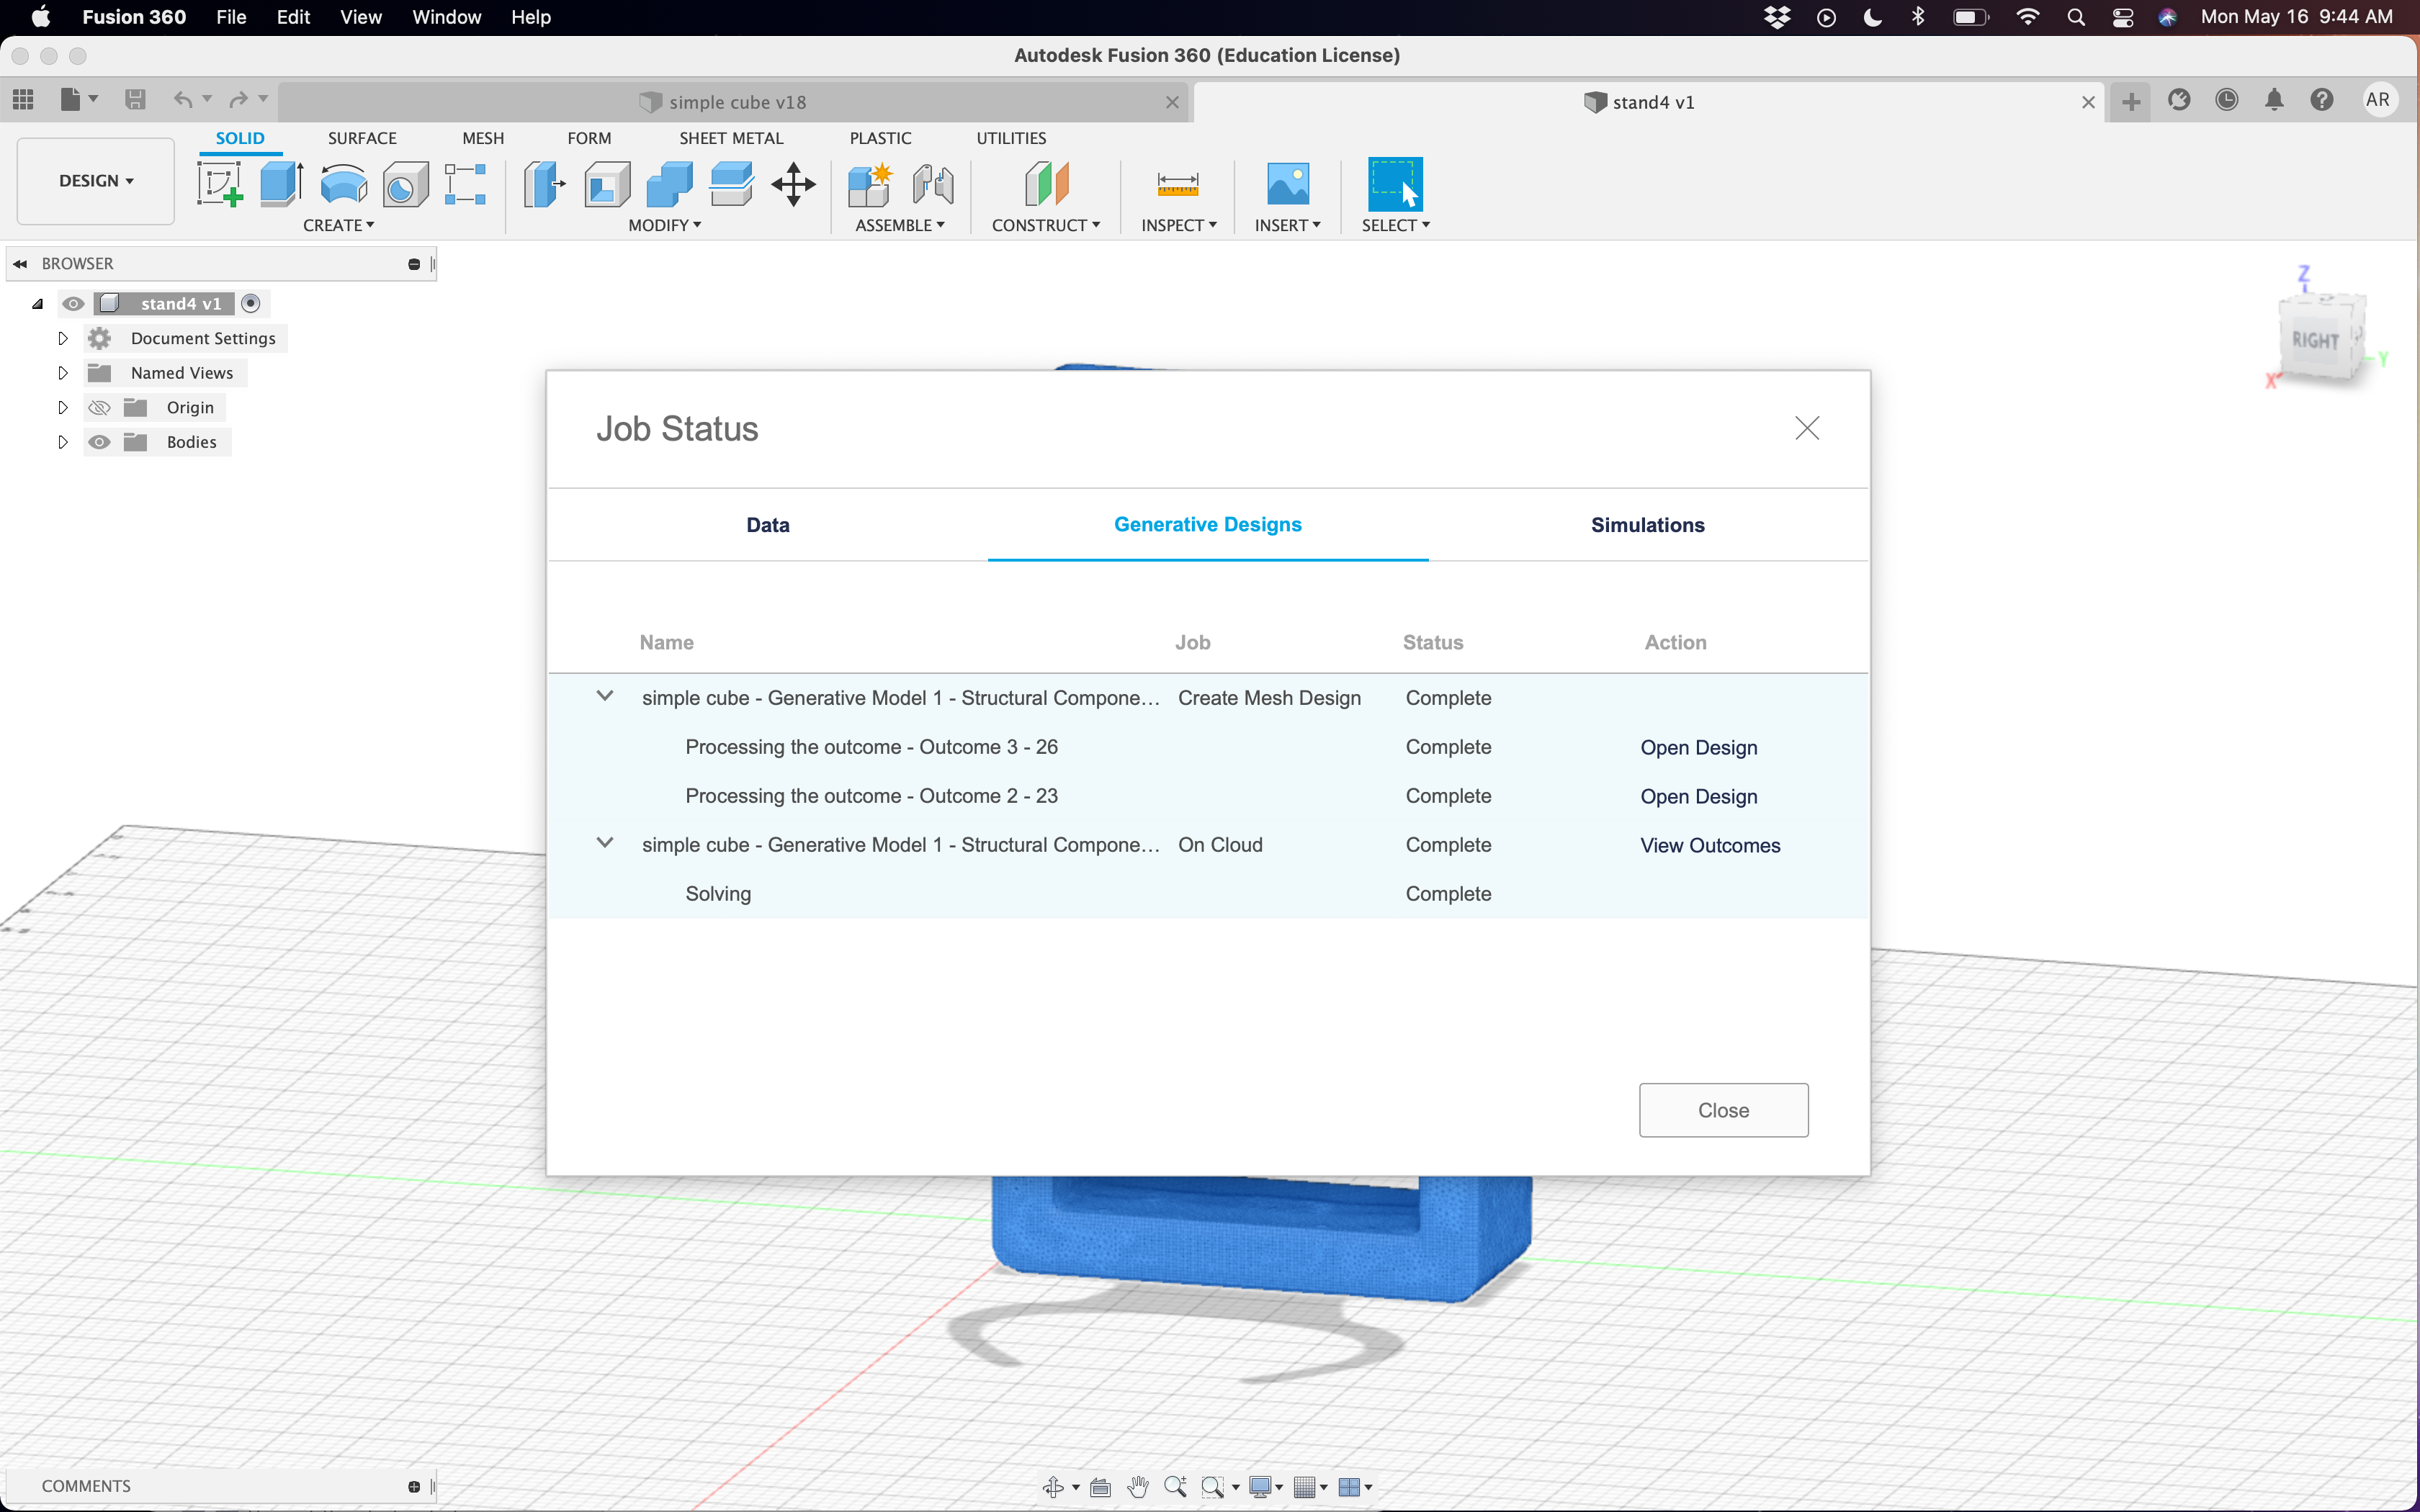Open the Window menu
Screen dimensions: 2420x1512
pyautogui.click(x=446, y=17)
